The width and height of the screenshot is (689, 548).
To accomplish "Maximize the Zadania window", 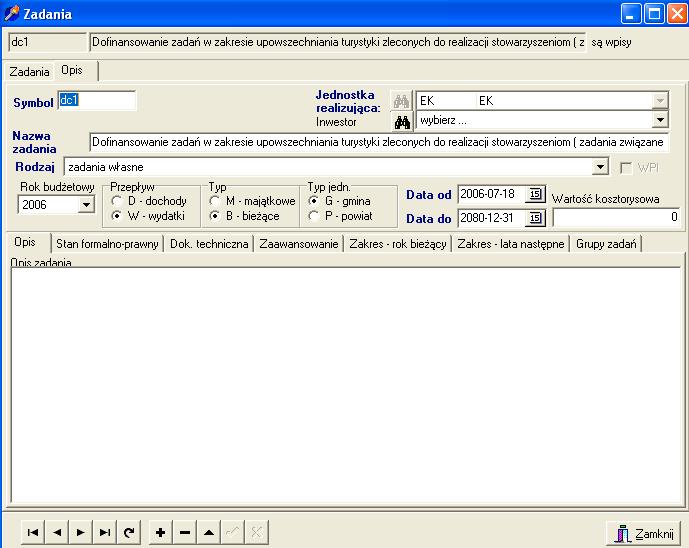I will click(x=654, y=14).
